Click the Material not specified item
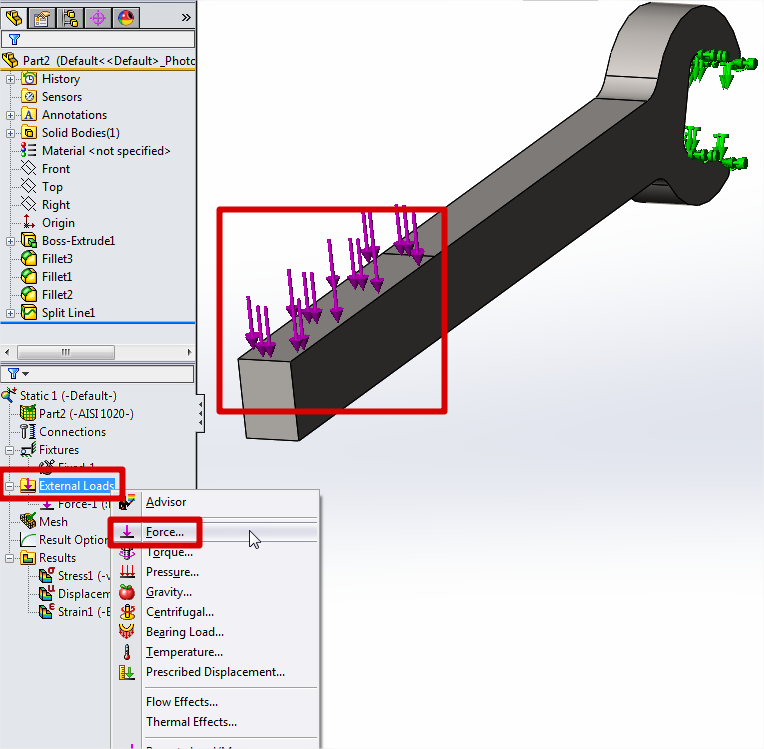The height and width of the screenshot is (749, 764). pyautogui.click(x=105, y=151)
